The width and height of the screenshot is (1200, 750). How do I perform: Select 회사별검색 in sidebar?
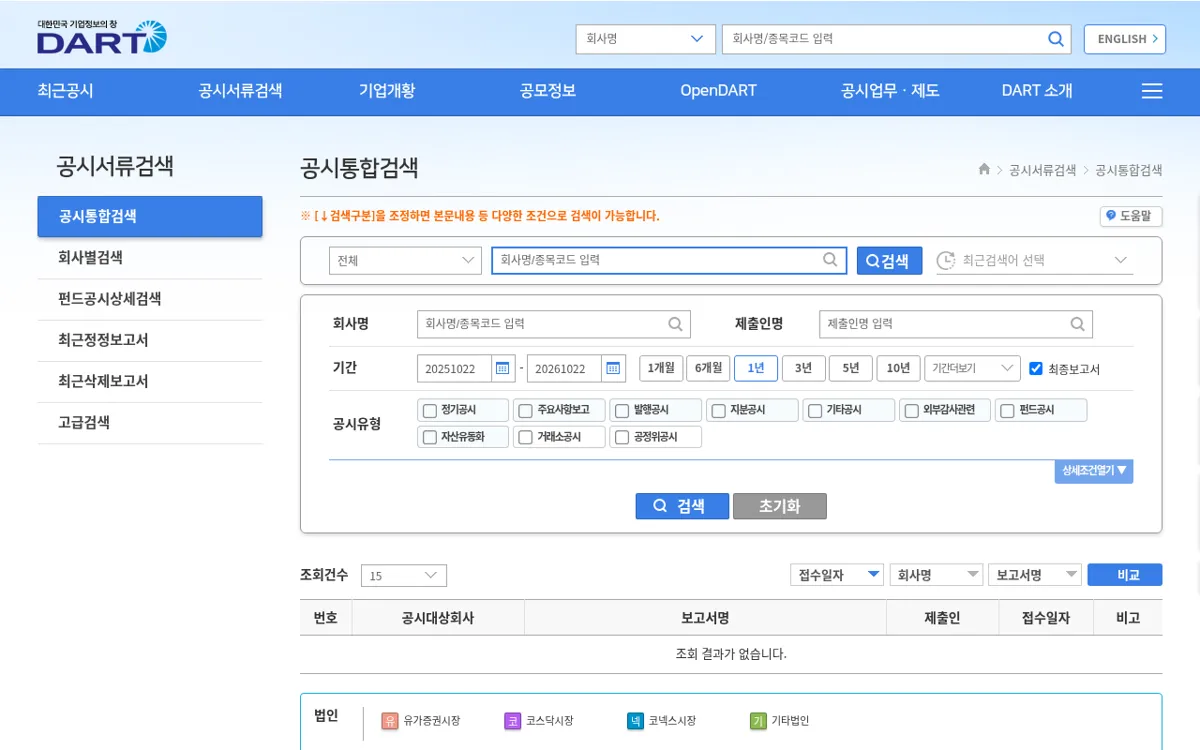click(150, 258)
